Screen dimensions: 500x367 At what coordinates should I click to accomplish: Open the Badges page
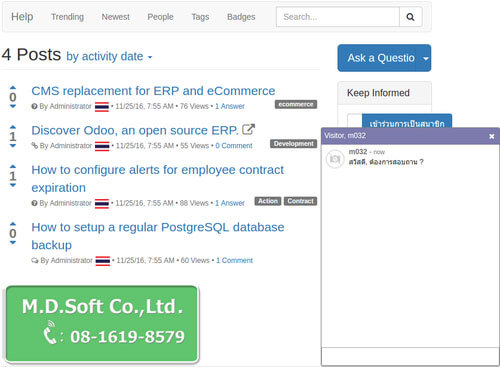241,17
